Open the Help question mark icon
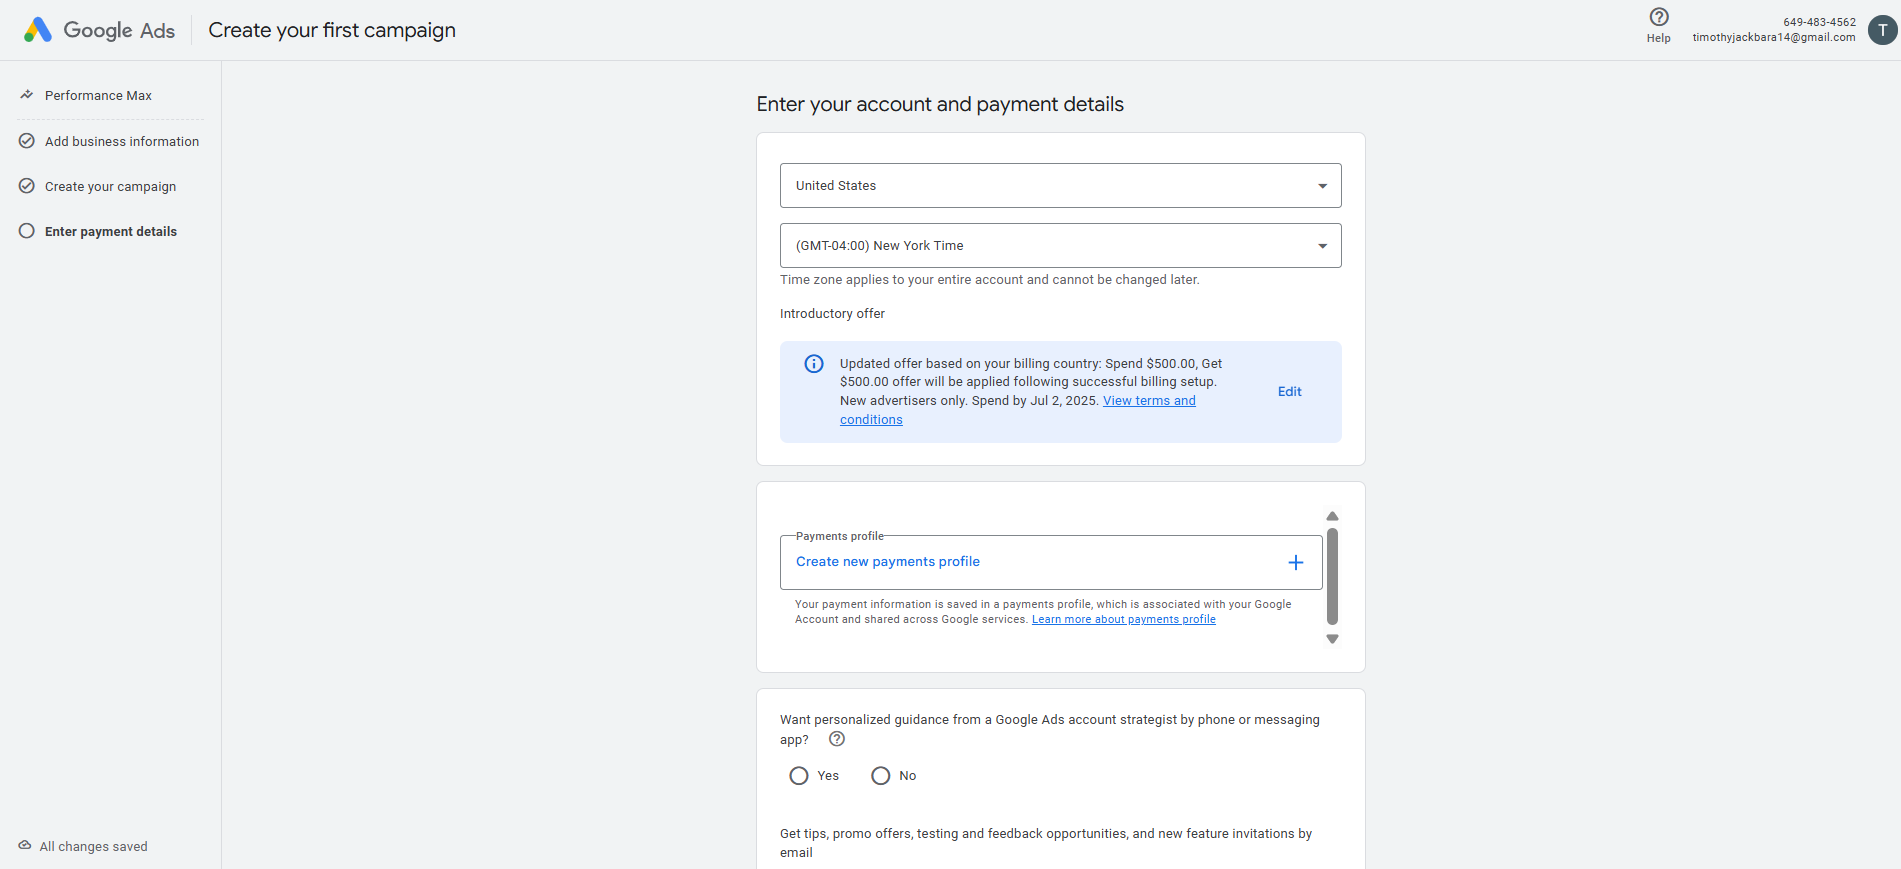Viewport: 1901px width, 869px height. click(1659, 17)
